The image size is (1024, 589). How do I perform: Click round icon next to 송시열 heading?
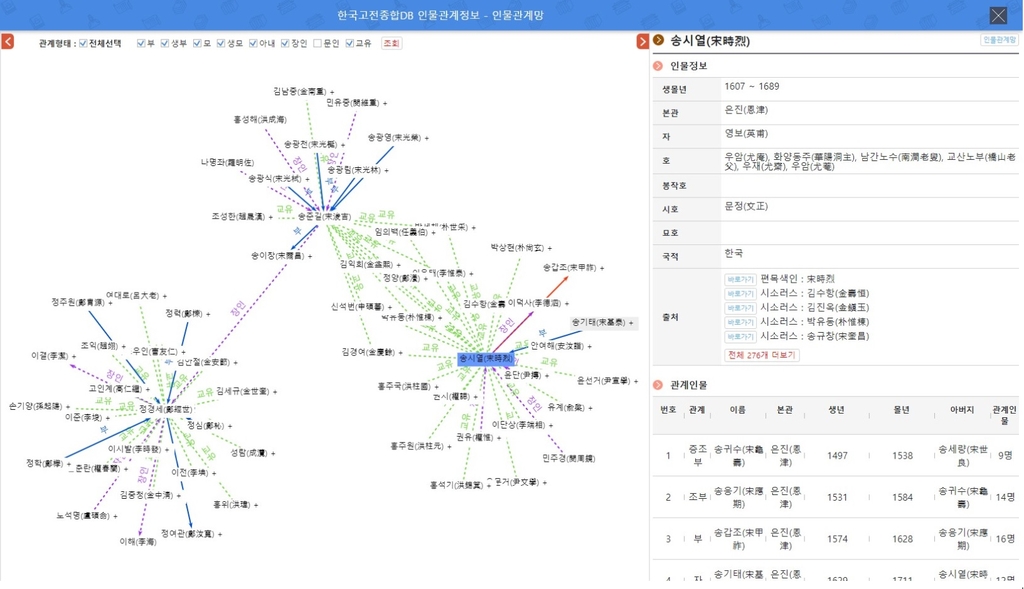(x=659, y=42)
